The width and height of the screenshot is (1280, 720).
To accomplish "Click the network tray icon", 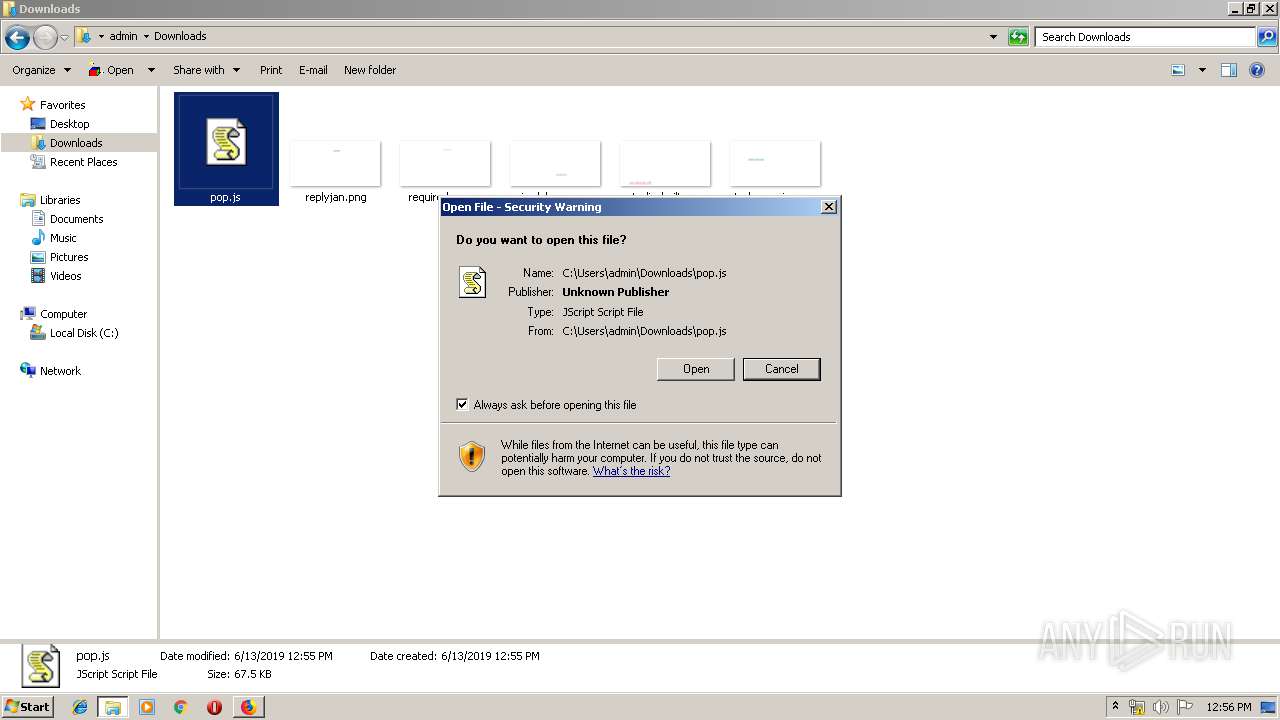I will (1137, 707).
